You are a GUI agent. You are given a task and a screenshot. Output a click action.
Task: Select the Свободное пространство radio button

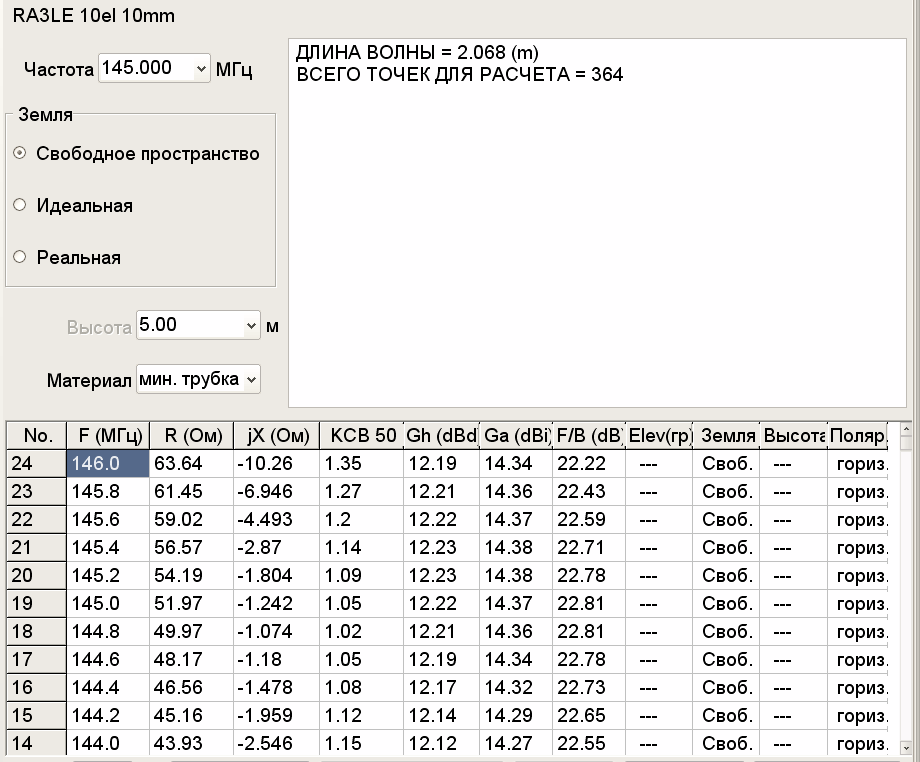click(20, 154)
